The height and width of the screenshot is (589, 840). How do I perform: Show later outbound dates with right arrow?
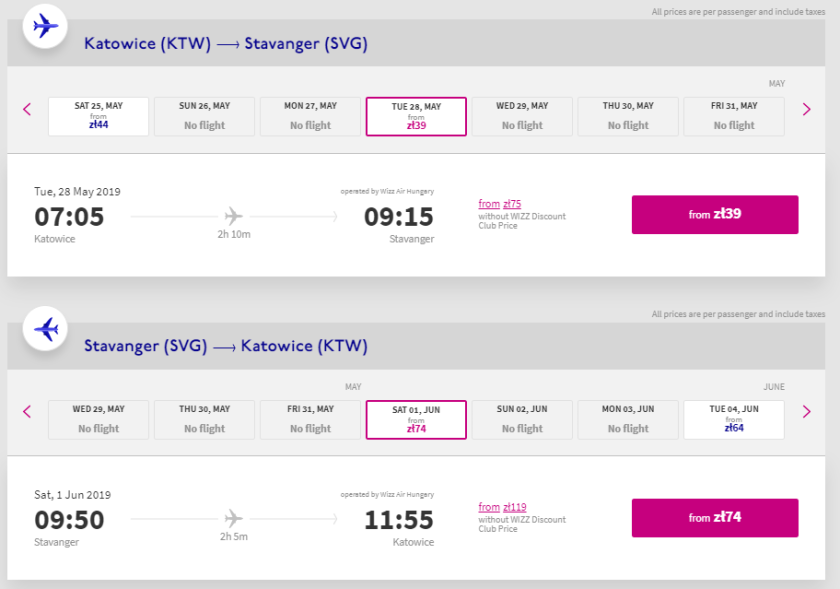coord(806,109)
